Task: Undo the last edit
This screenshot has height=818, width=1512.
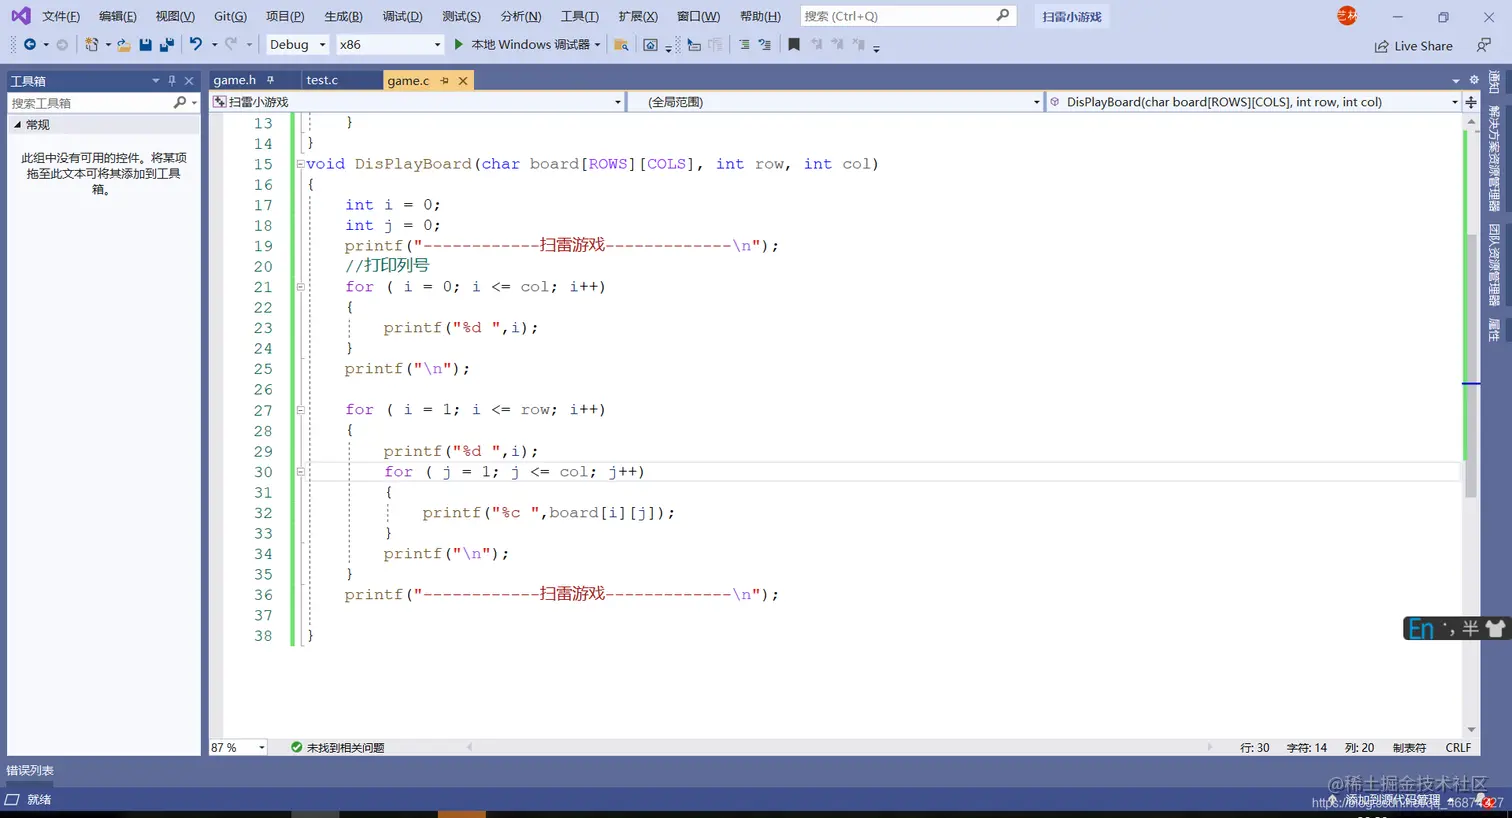Action: pyautogui.click(x=196, y=44)
